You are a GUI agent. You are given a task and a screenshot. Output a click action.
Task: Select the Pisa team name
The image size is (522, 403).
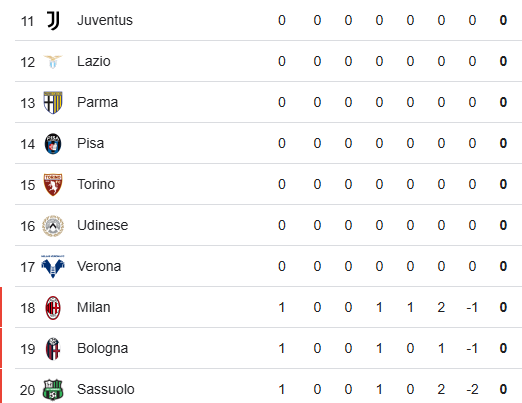(91, 143)
